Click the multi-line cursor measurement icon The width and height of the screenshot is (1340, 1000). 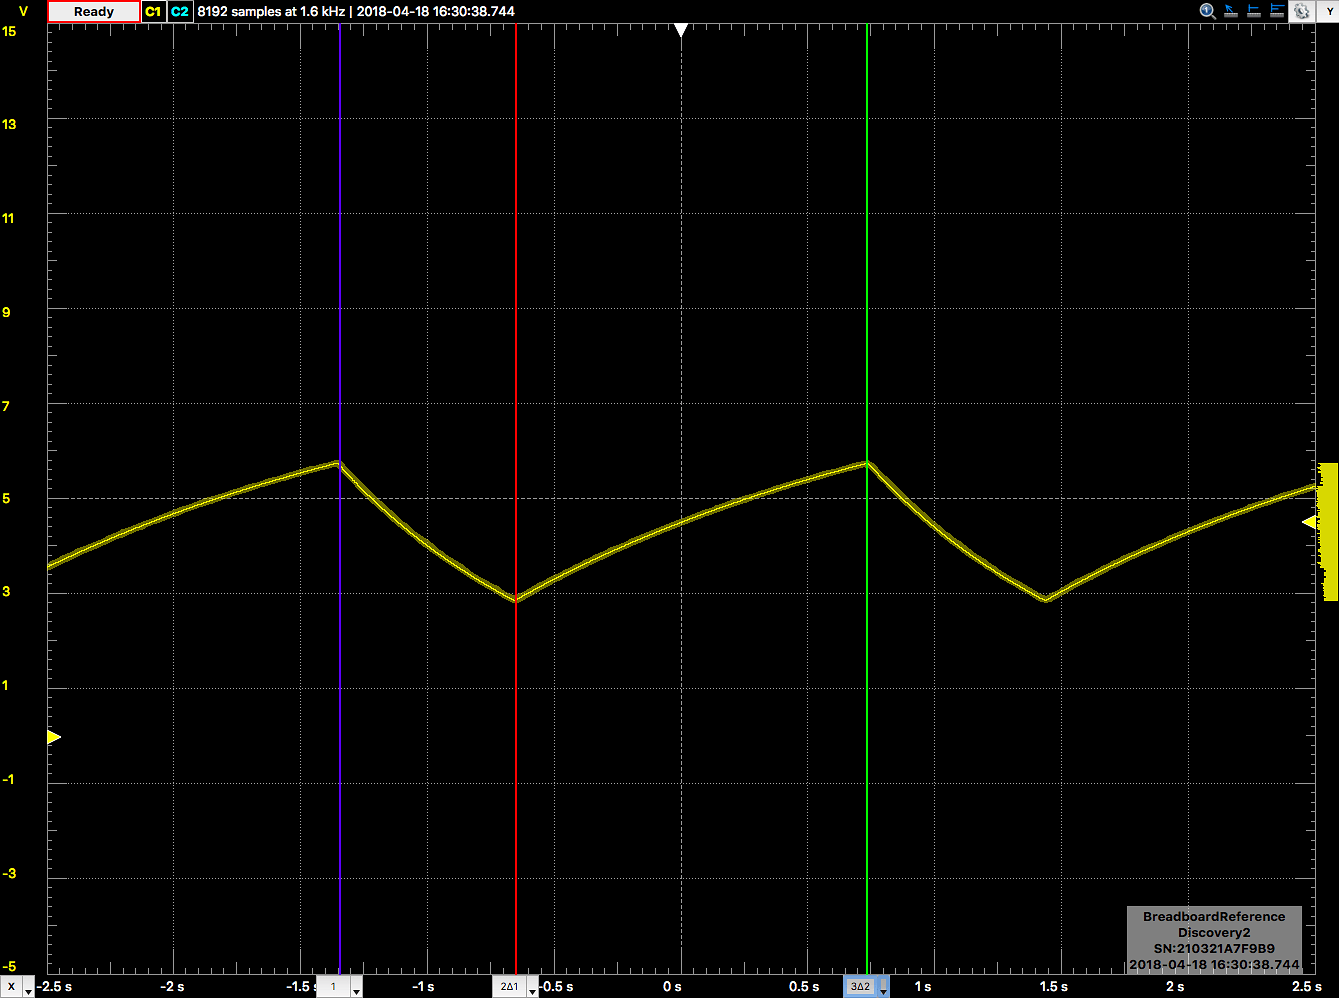coord(1277,11)
